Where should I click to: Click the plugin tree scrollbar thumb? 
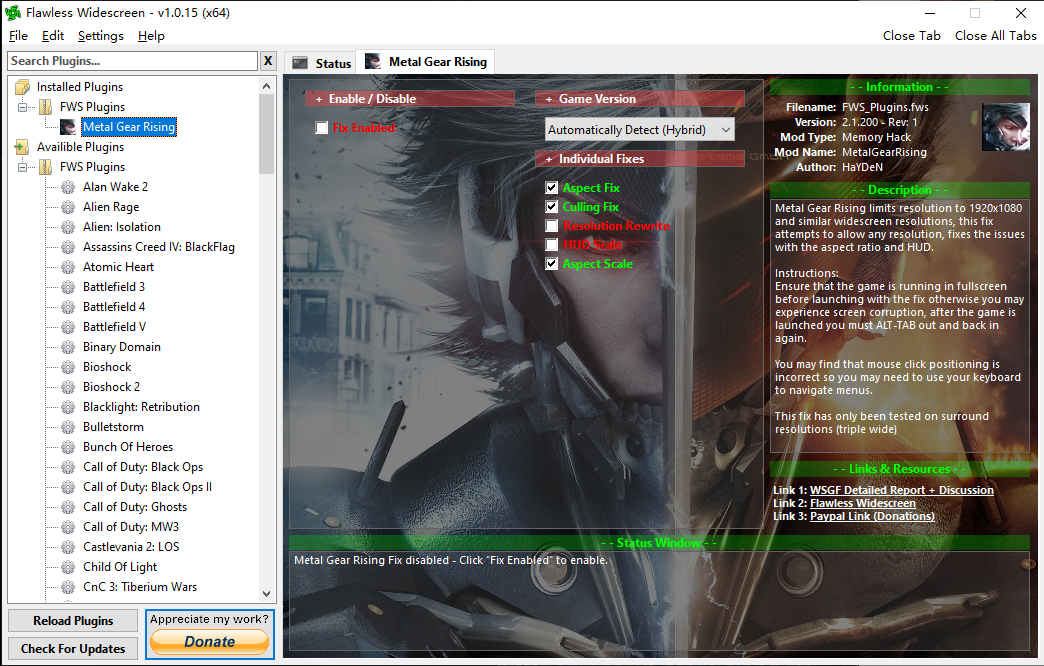266,134
